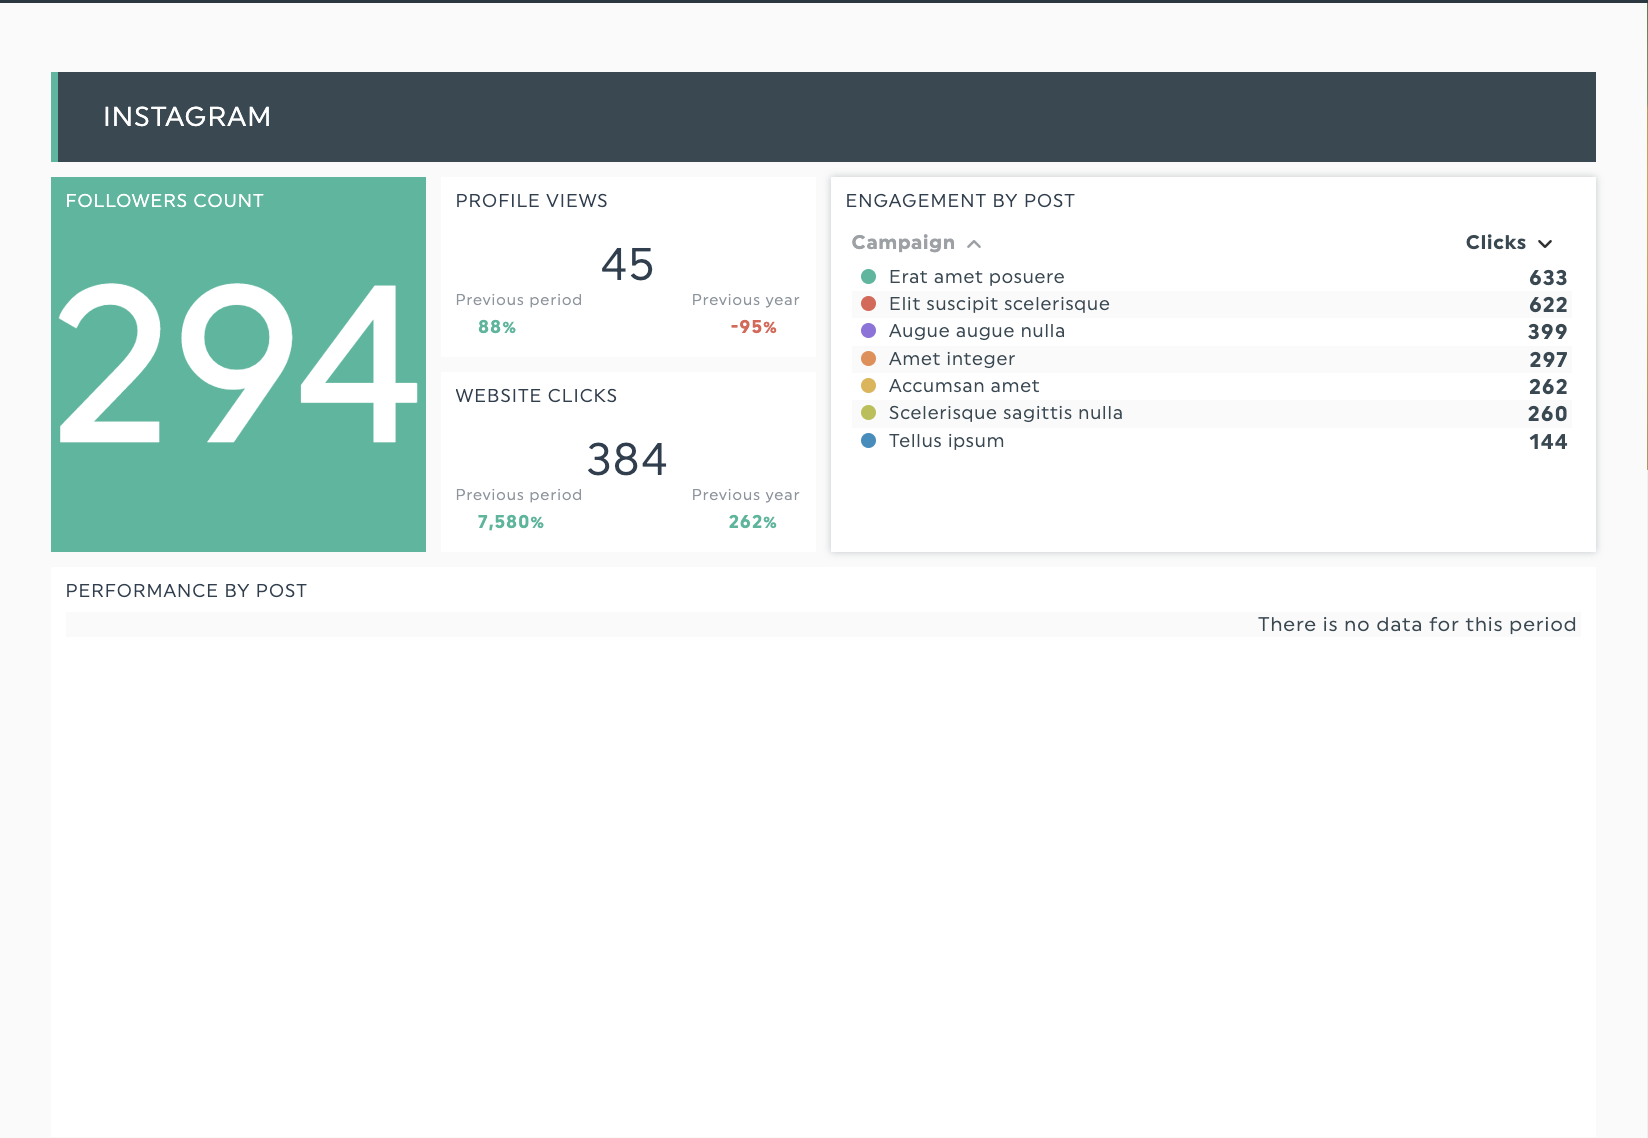Screen dimensions: 1648x1138
Task: Click the 399 clicks value
Action: click(1548, 332)
